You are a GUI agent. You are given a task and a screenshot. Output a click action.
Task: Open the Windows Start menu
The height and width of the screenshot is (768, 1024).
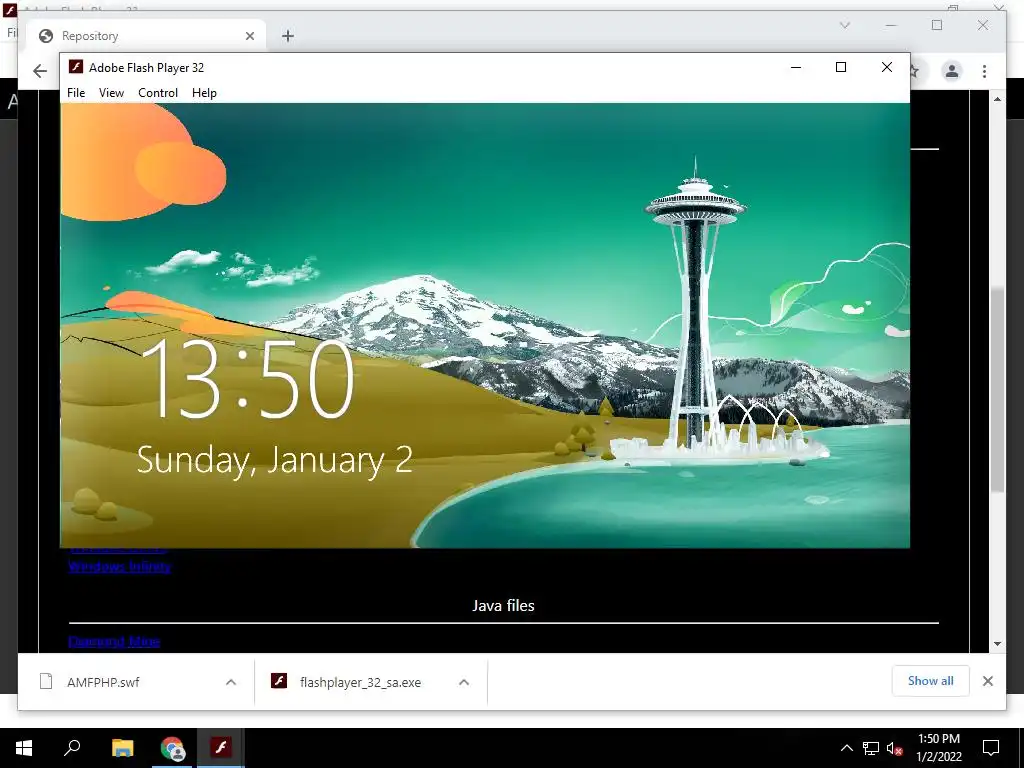(x=24, y=748)
